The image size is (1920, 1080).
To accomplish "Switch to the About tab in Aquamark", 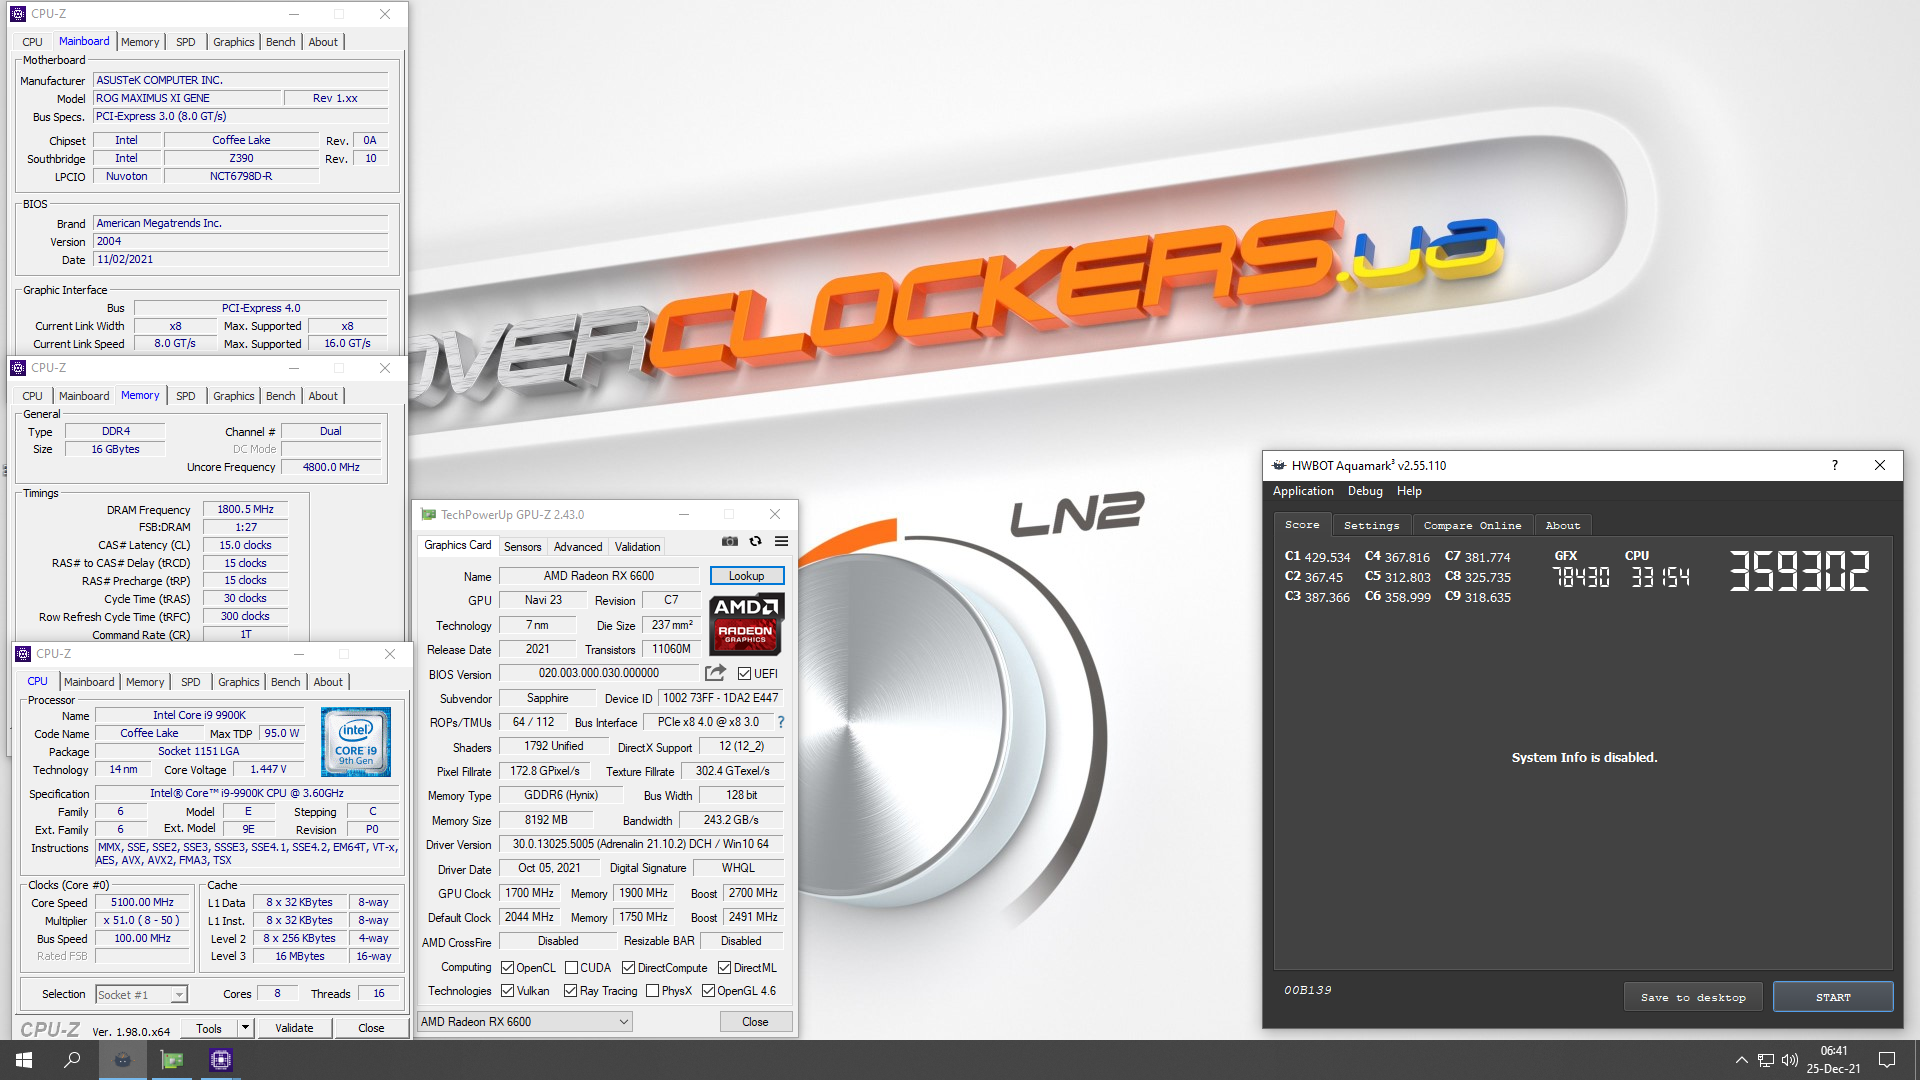I will click(x=1563, y=525).
